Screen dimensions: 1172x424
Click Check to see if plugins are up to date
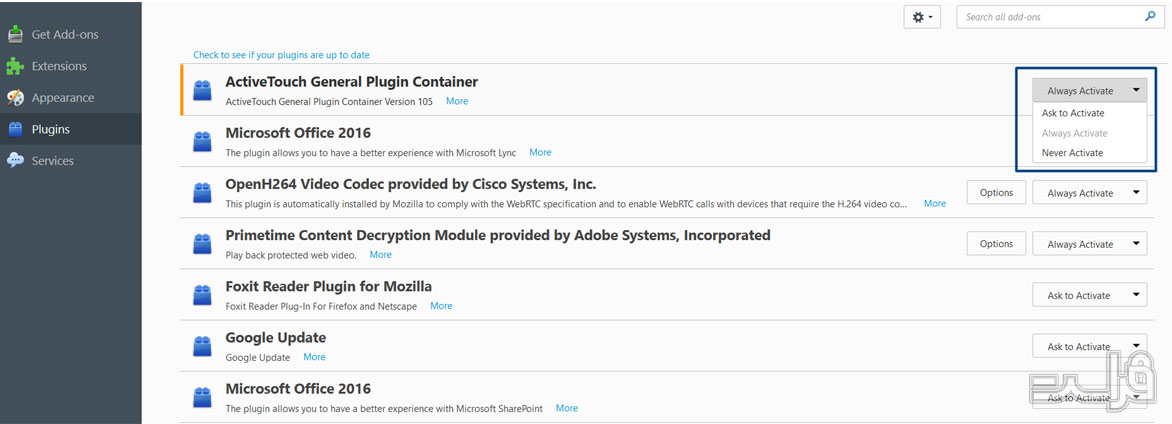(281, 55)
